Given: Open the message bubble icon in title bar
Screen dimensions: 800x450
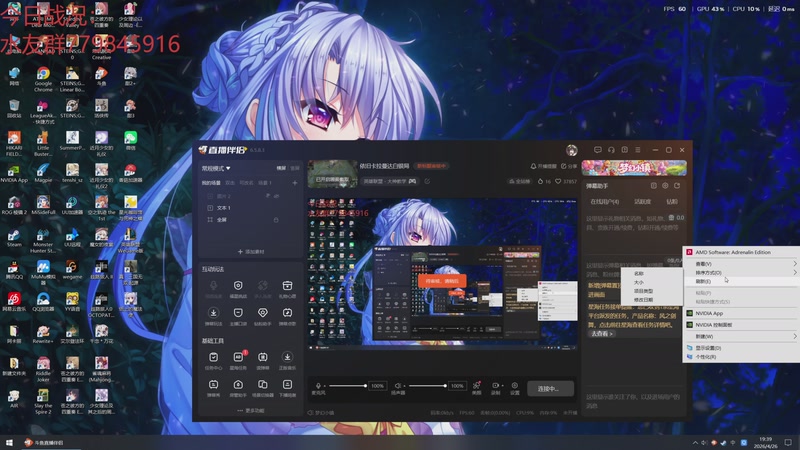Looking at the screenshot, I should [597, 150].
